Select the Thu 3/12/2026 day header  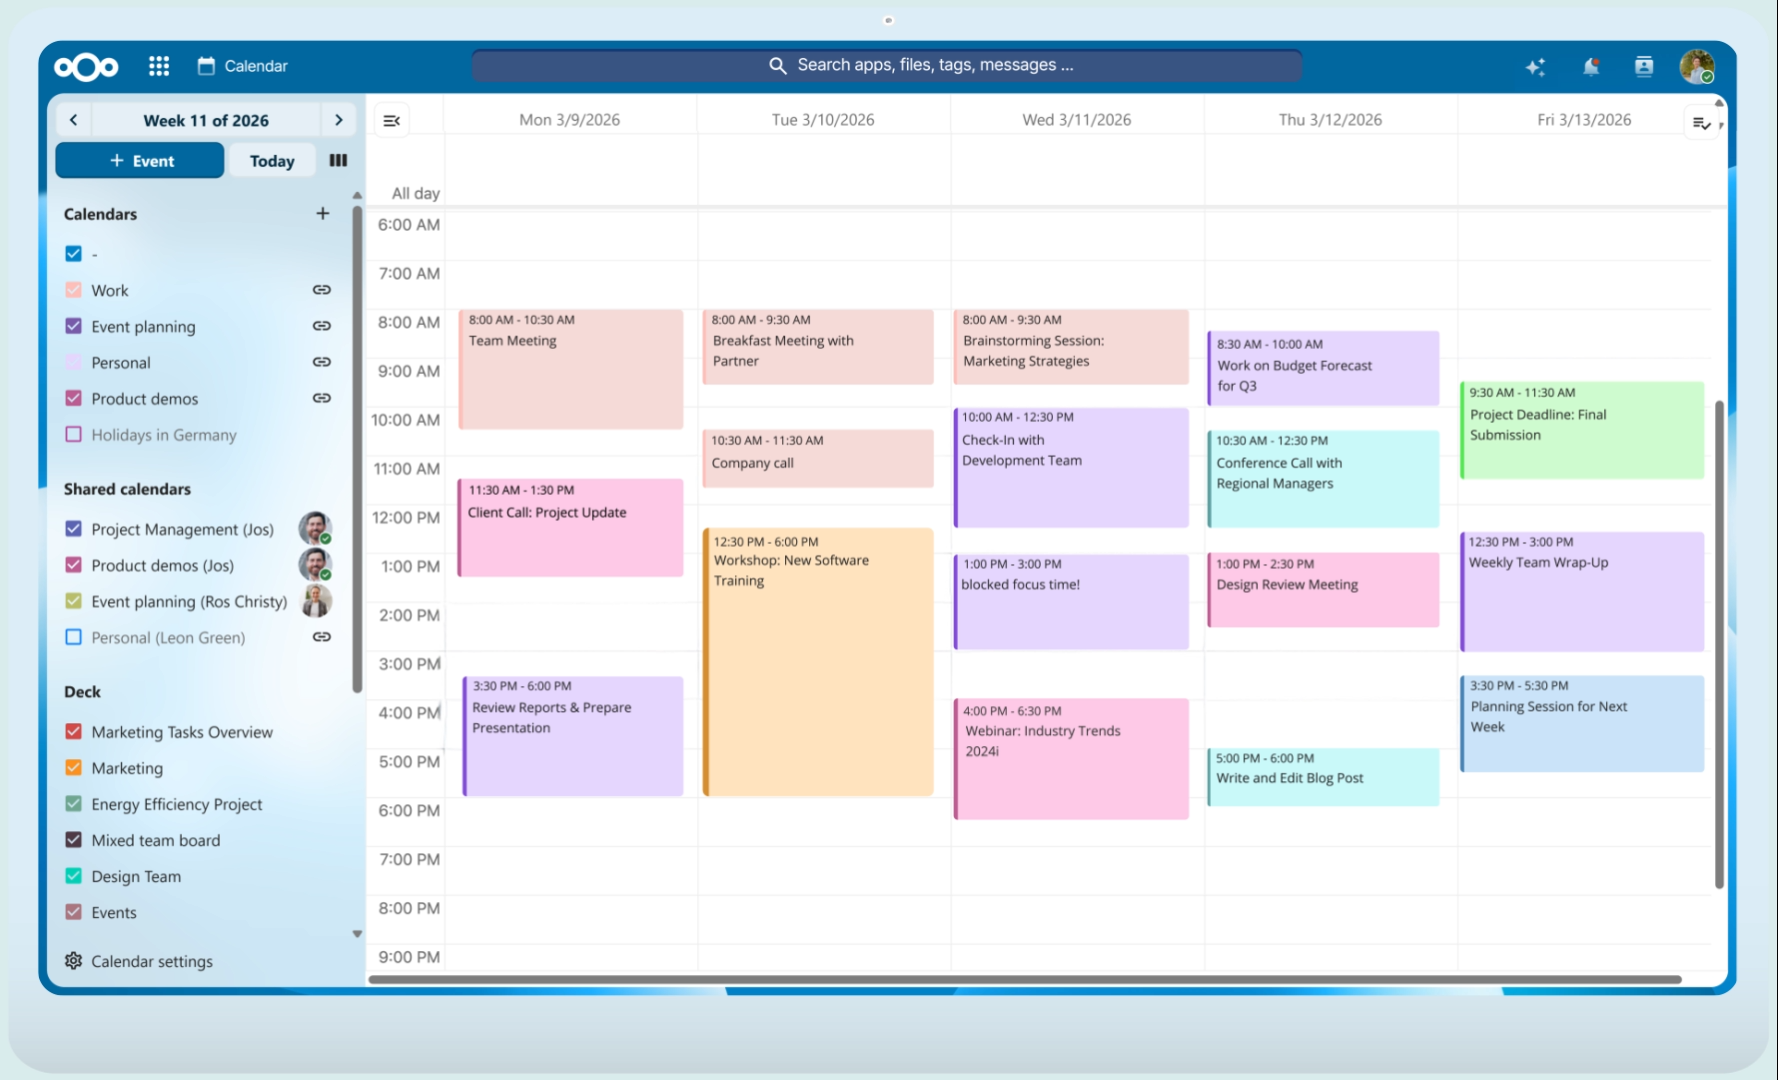(x=1330, y=120)
